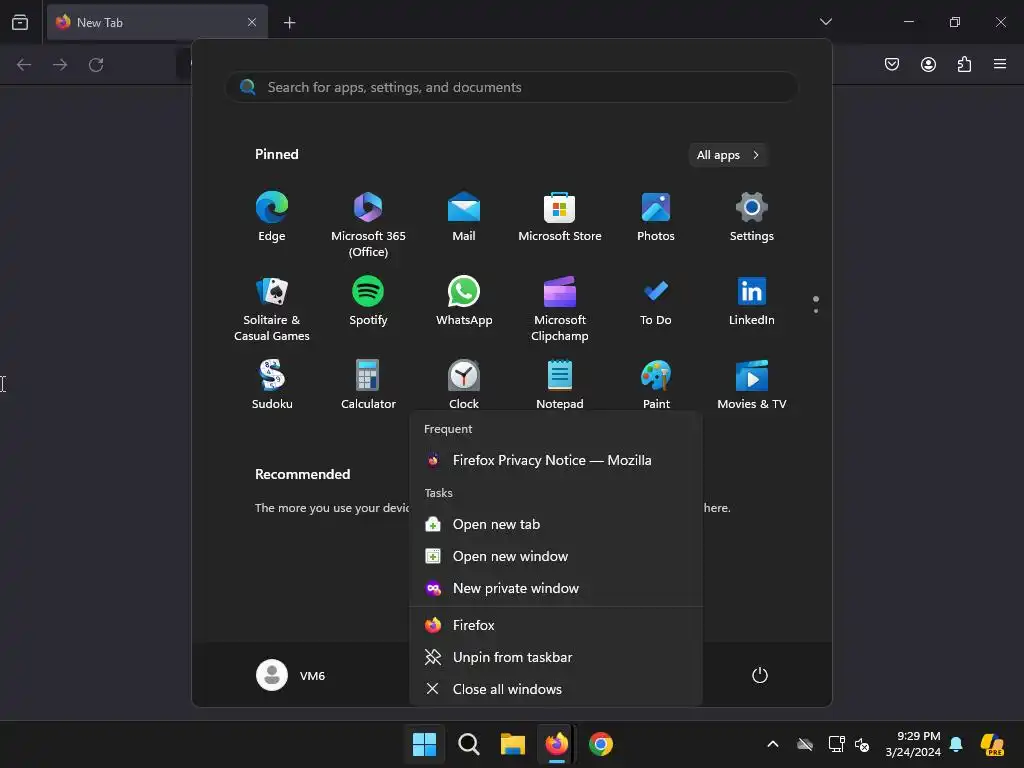
Task: Open the Firefox Extensions menu
Action: click(x=964, y=64)
